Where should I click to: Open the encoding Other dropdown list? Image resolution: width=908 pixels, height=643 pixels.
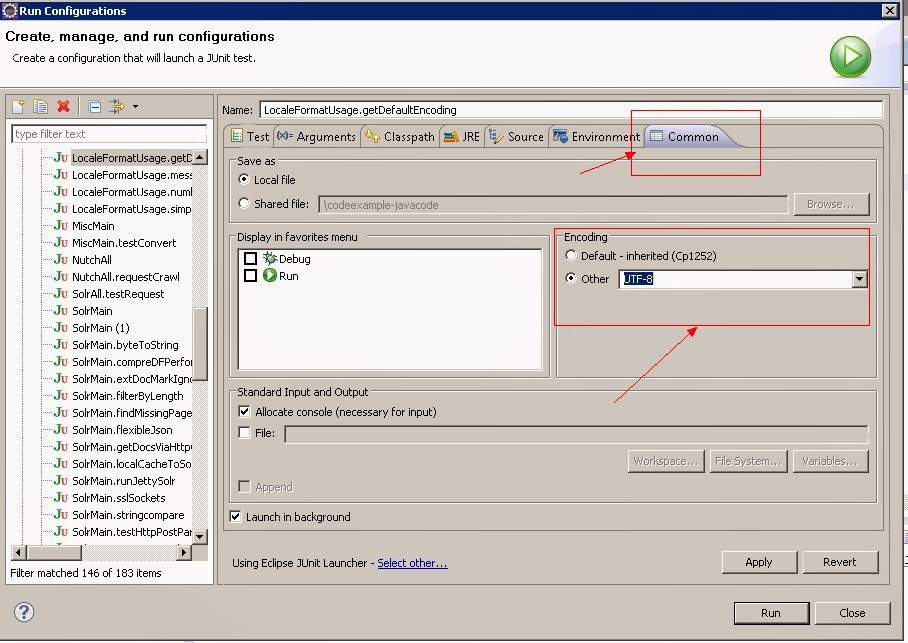859,279
